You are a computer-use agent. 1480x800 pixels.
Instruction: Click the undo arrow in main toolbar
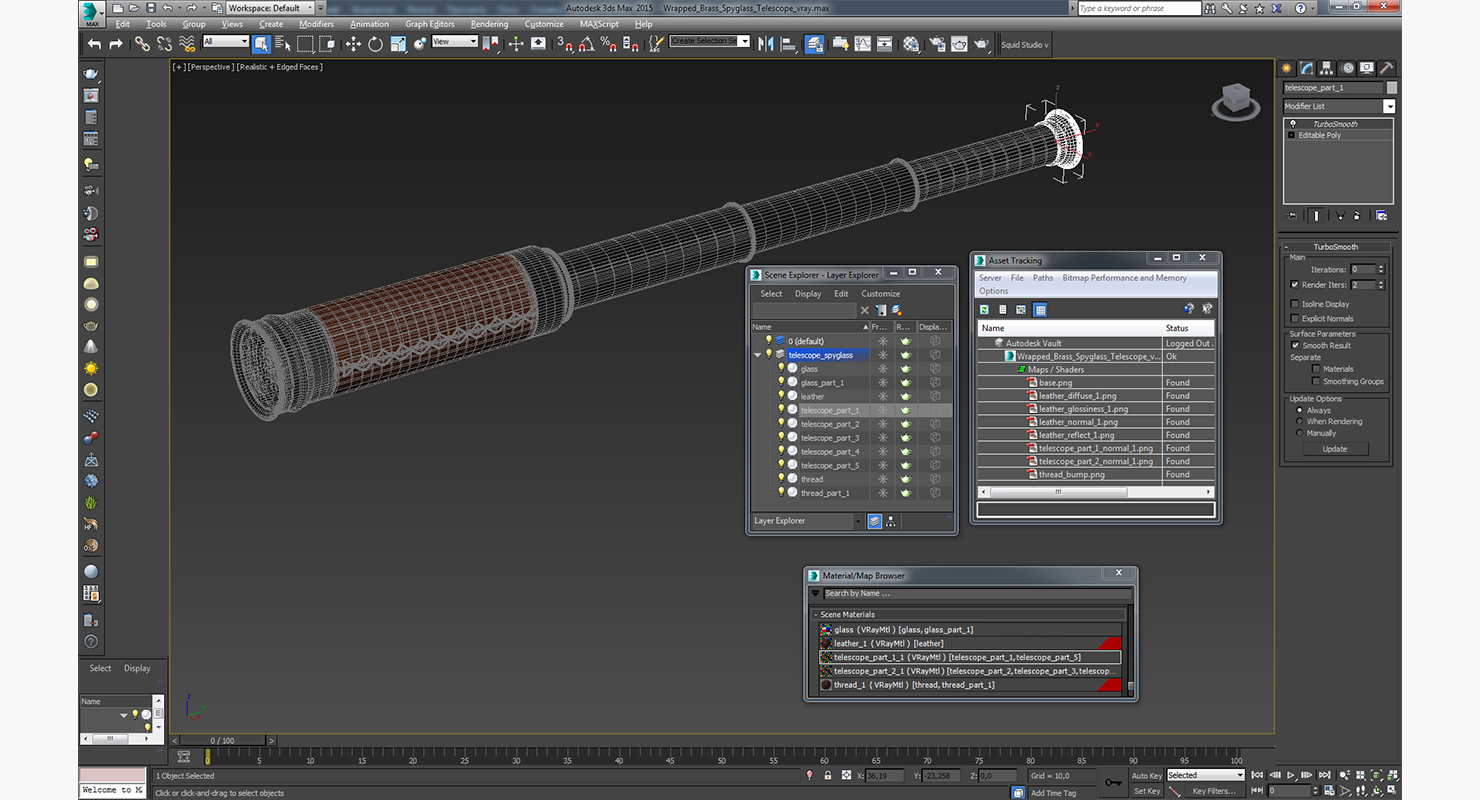pyautogui.click(x=94, y=44)
